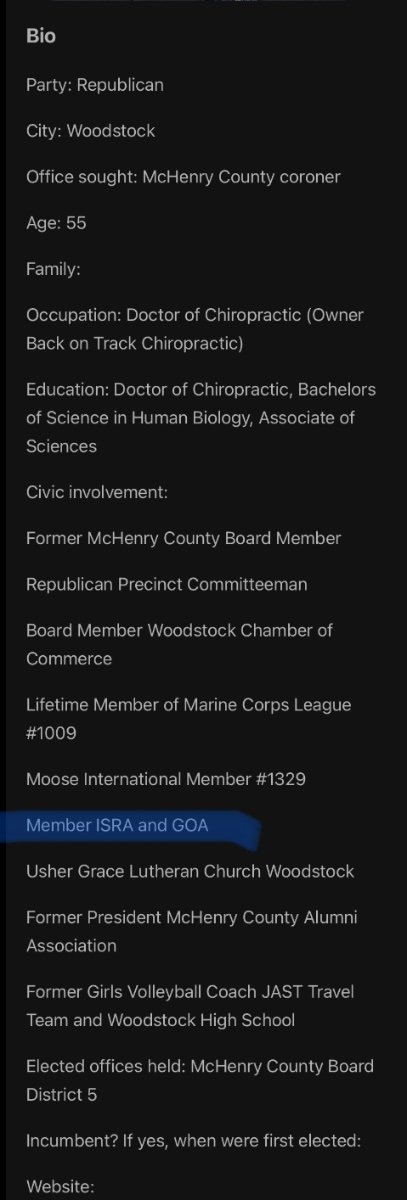This screenshot has height=1200, width=407.
Task: Click the Education paragraph text
Action: tap(201, 418)
